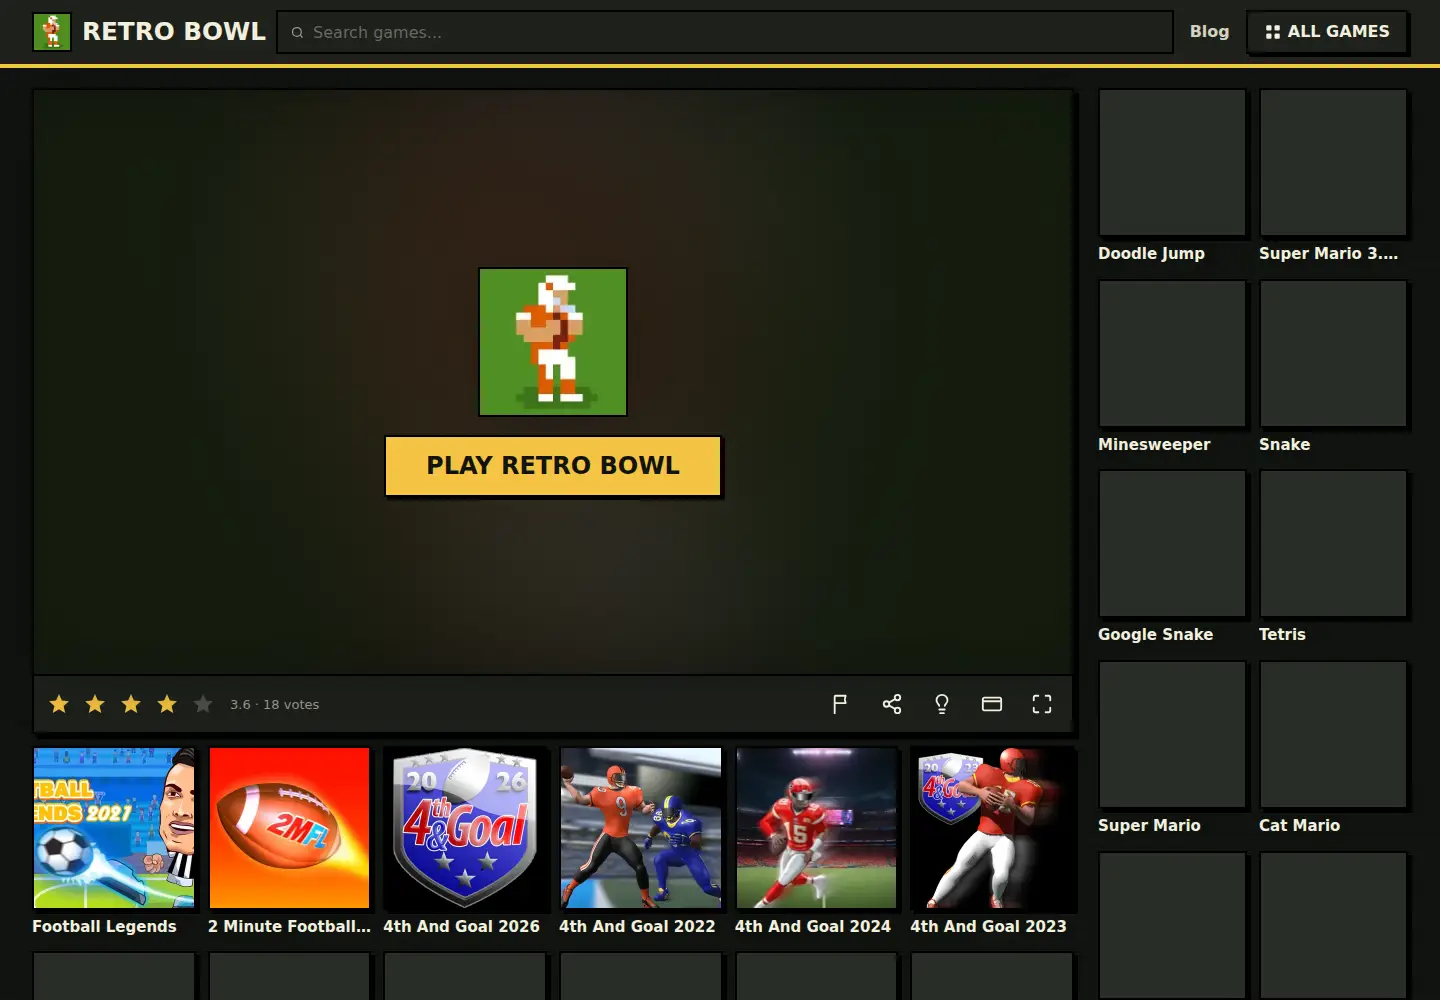
Task: Open the Super Mario 3 game card
Action: click(x=1333, y=163)
